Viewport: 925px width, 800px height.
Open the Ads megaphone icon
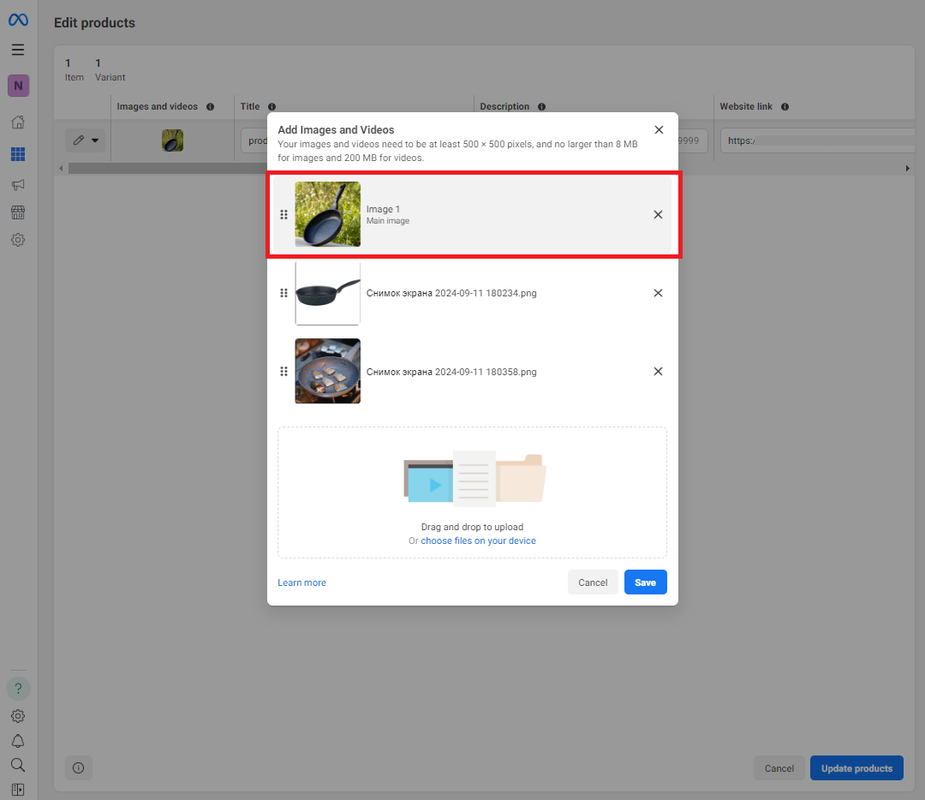18,185
